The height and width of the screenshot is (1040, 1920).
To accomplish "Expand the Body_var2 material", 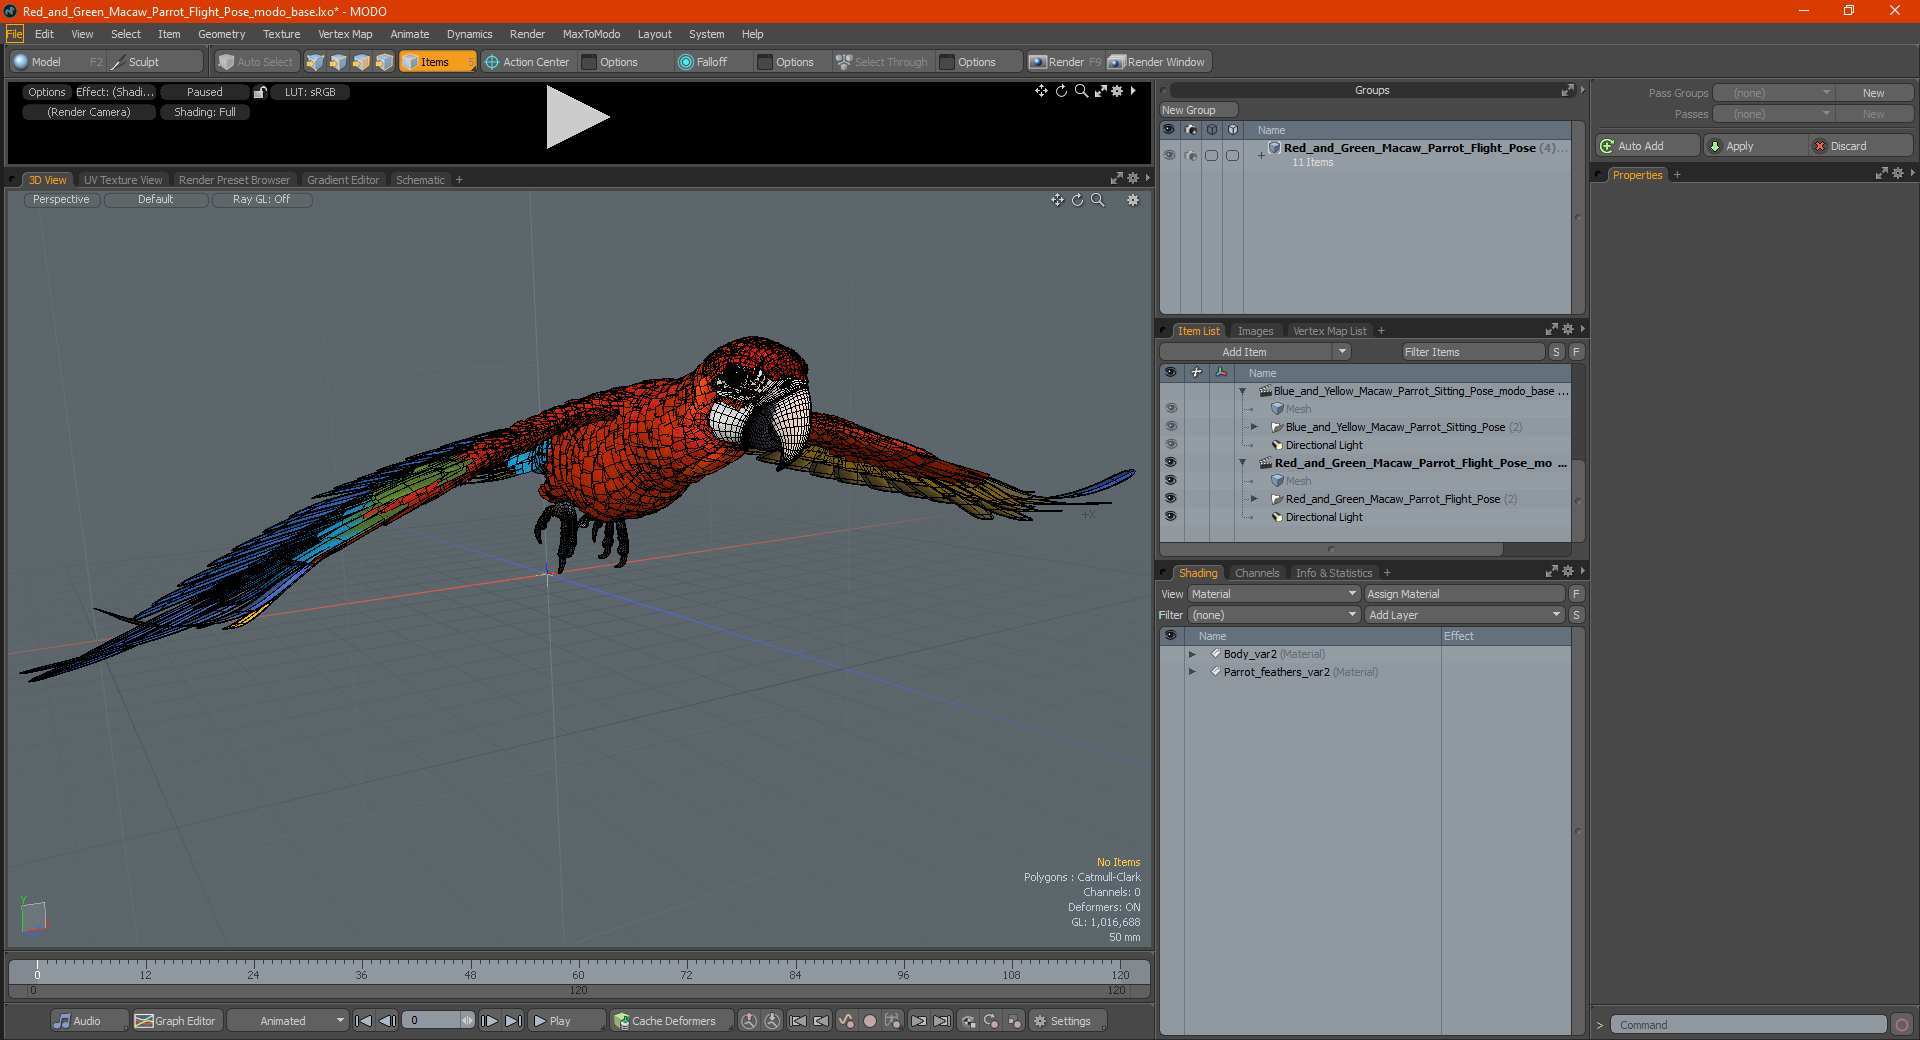I will tap(1192, 654).
